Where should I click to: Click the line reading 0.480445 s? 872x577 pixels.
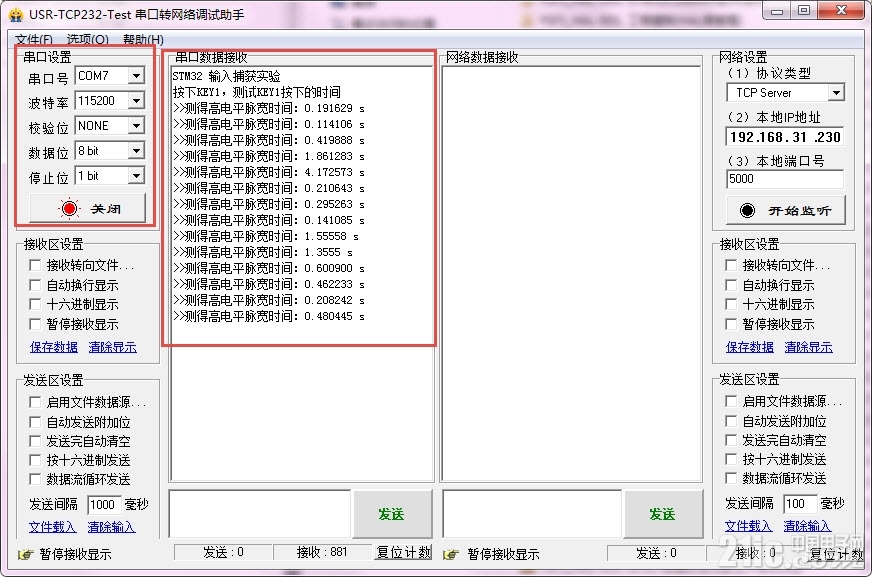pyautogui.click(x=269, y=316)
